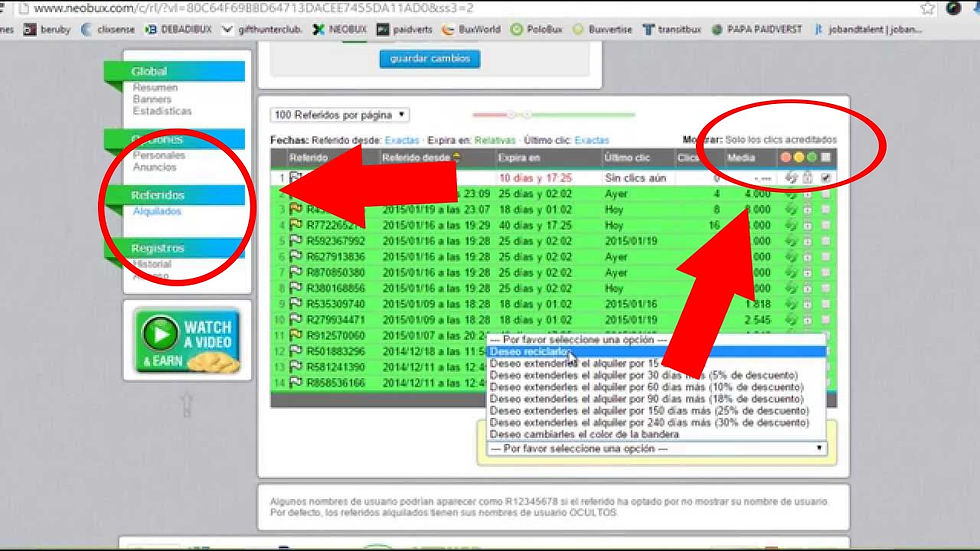Open the DEBADIBUX bookmark
Viewport: 980px width, 551px height.
coord(179,29)
